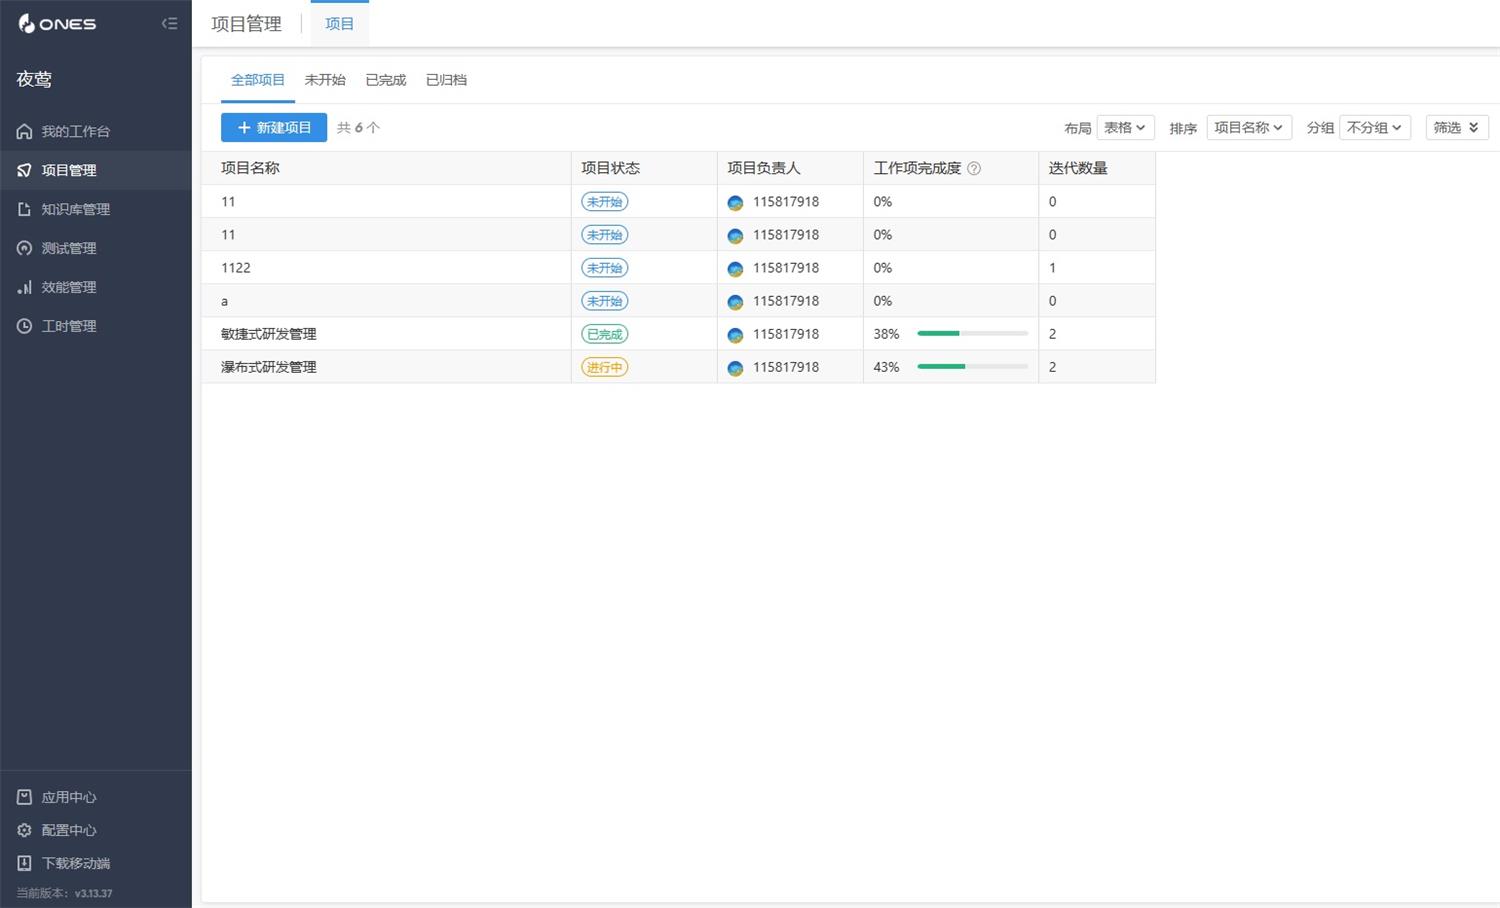Open 知识库管理 in the sidebar

pos(75,209)
